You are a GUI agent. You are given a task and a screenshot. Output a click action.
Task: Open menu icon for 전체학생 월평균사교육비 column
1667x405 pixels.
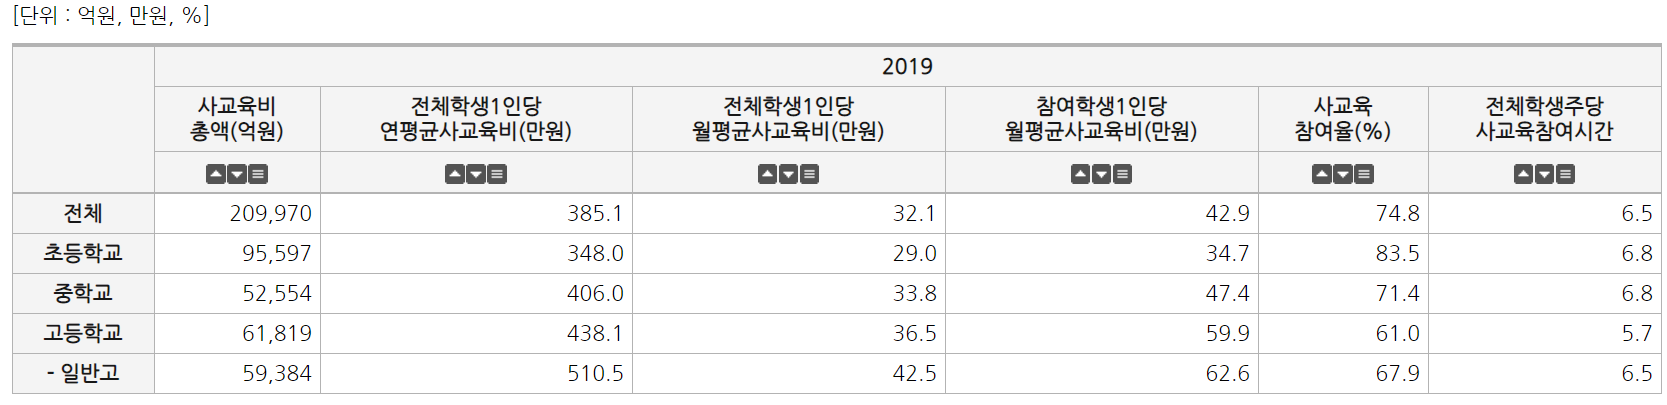[x=810, y=174]
